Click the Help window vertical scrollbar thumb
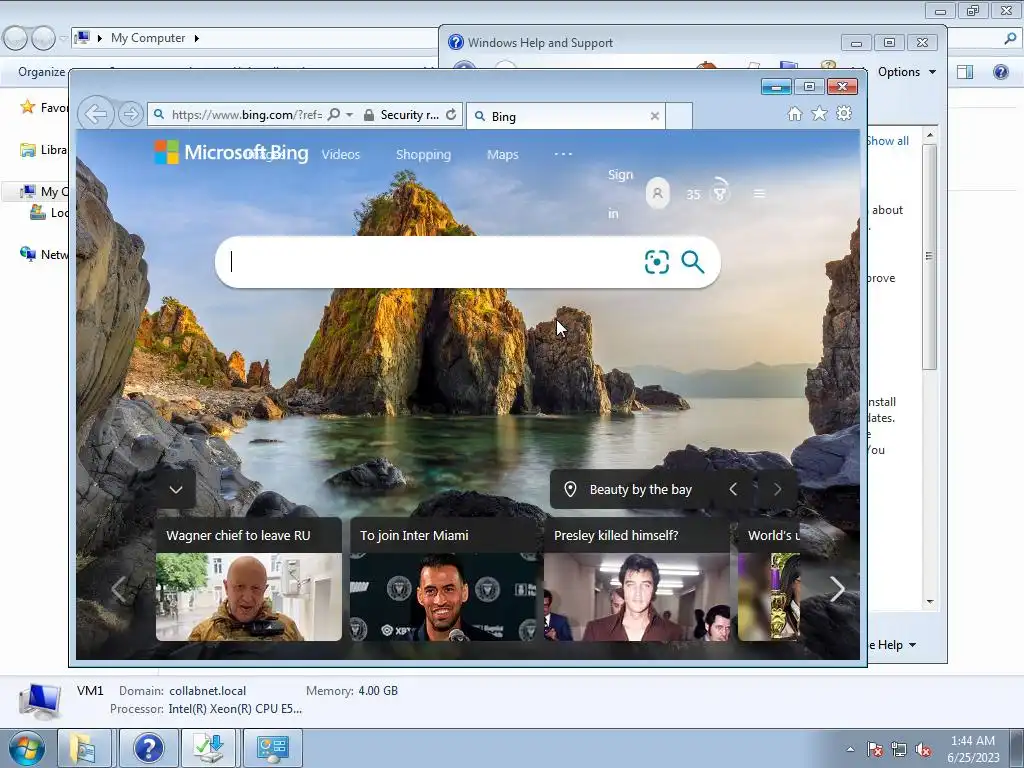The width and height of the screenshot is (1024, 768). tap(929, 256)
